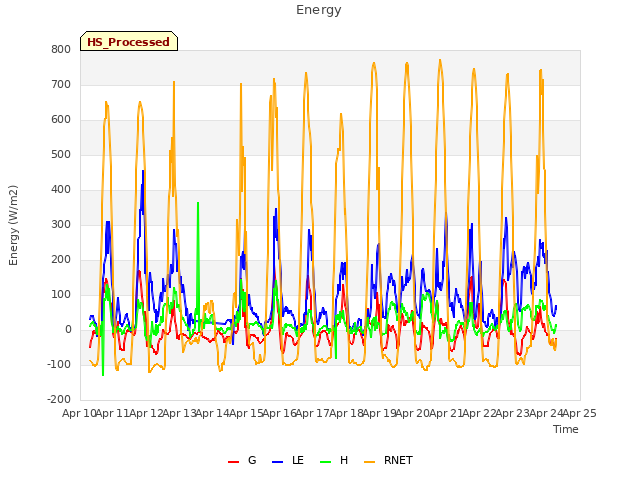Click the Apr 23 x-axis date label
This screenshot has height=480, width=640.
pyautogui.click(x=513, y=413)
